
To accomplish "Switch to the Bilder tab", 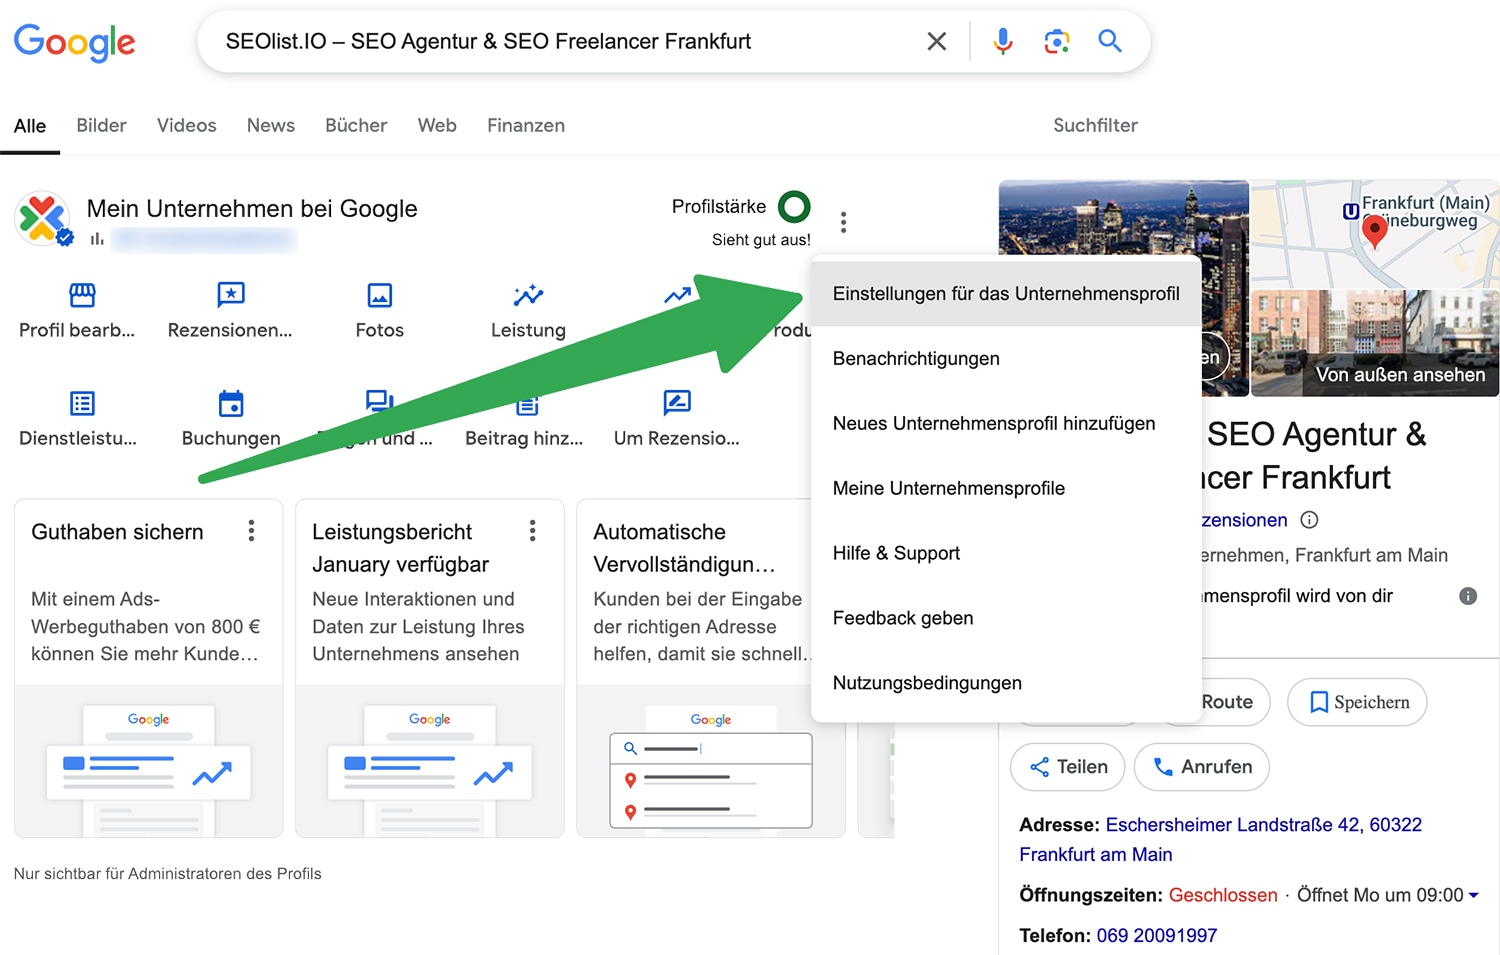I will pyautogui.click(x=101, y=126).
